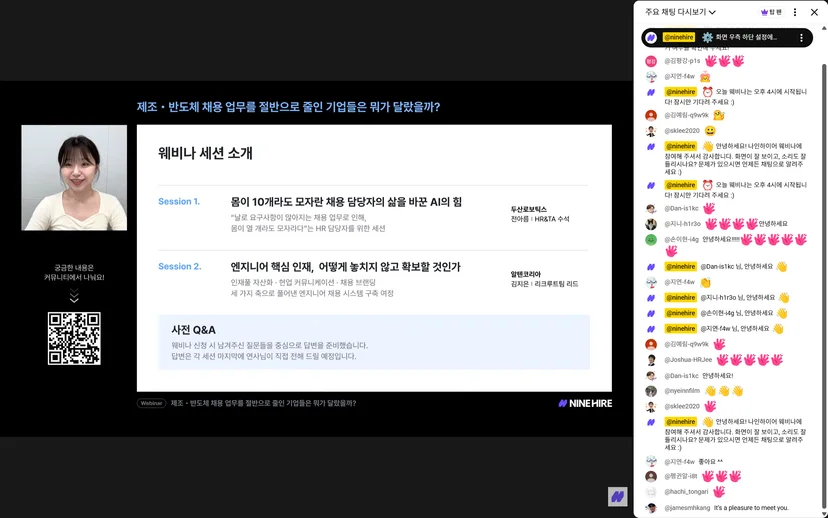Click the avatar of @hachi_tongari
This screenshot has width=828, height=518.
point(651,492)
